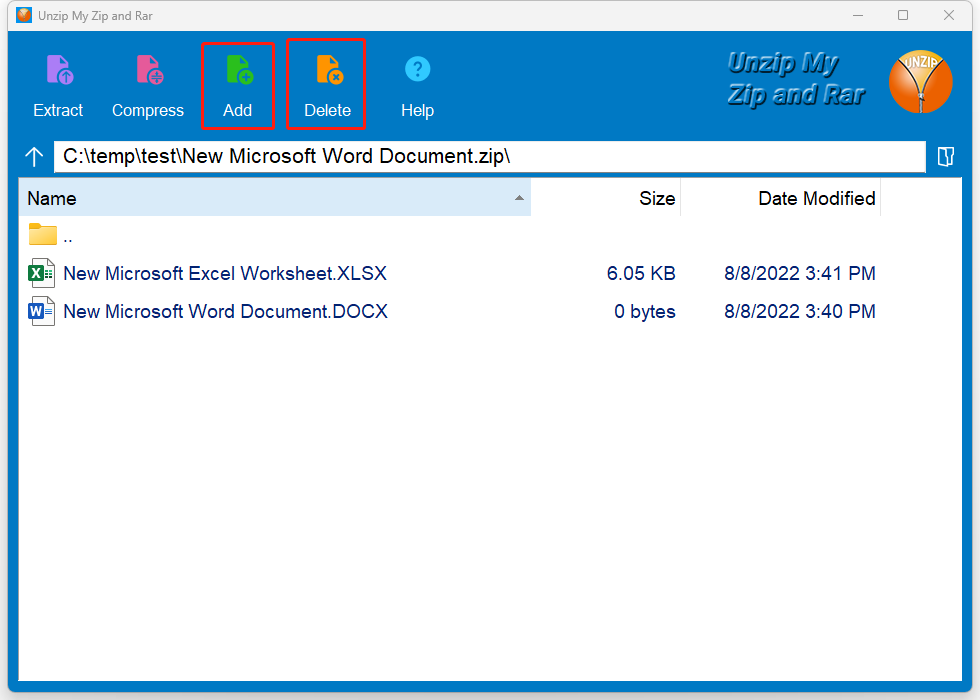This screenshot has width=980, height=700.
Task: Click the '..' parent directory entry
Action: click(68, 238)
